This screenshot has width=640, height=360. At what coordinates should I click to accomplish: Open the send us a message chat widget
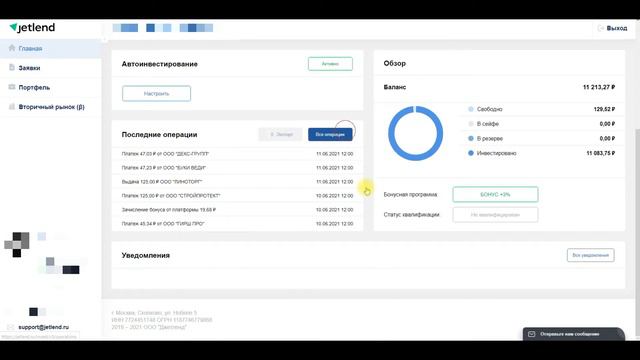[x=574, y=334]
